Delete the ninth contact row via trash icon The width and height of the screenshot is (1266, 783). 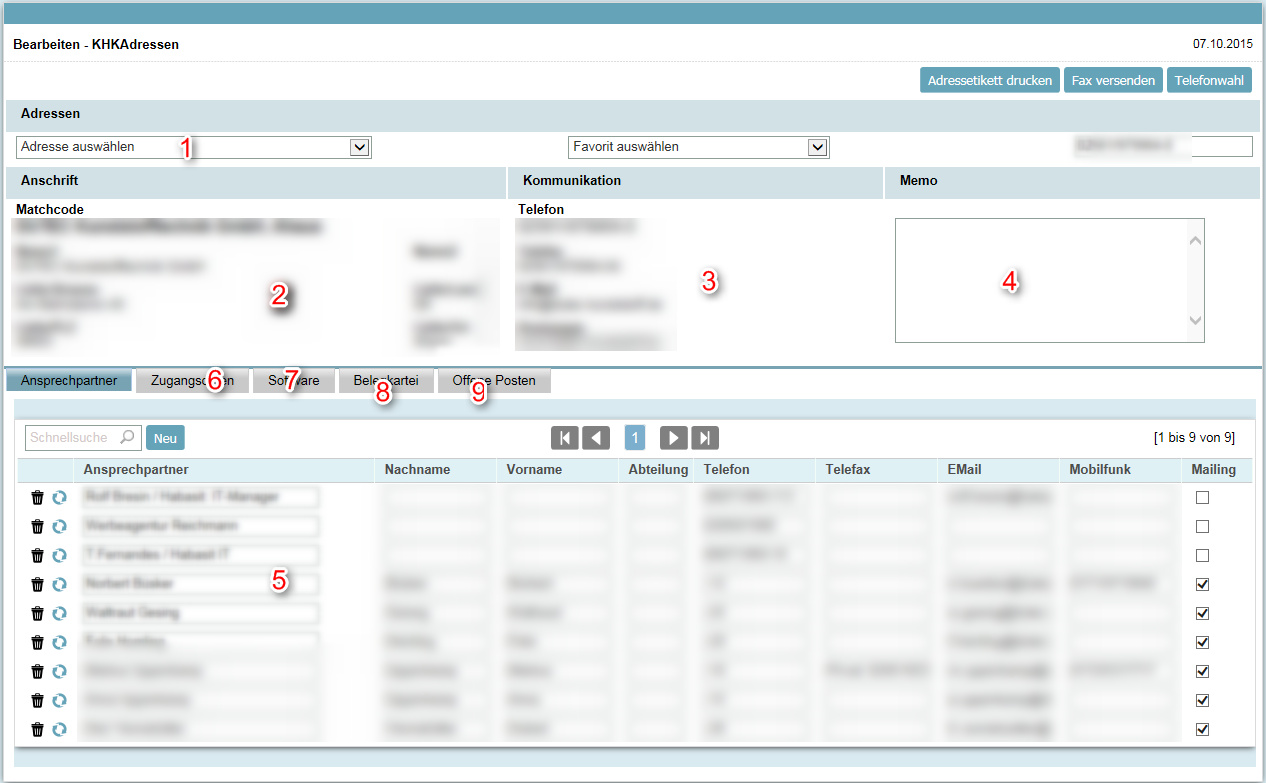(x=37, y=729)
